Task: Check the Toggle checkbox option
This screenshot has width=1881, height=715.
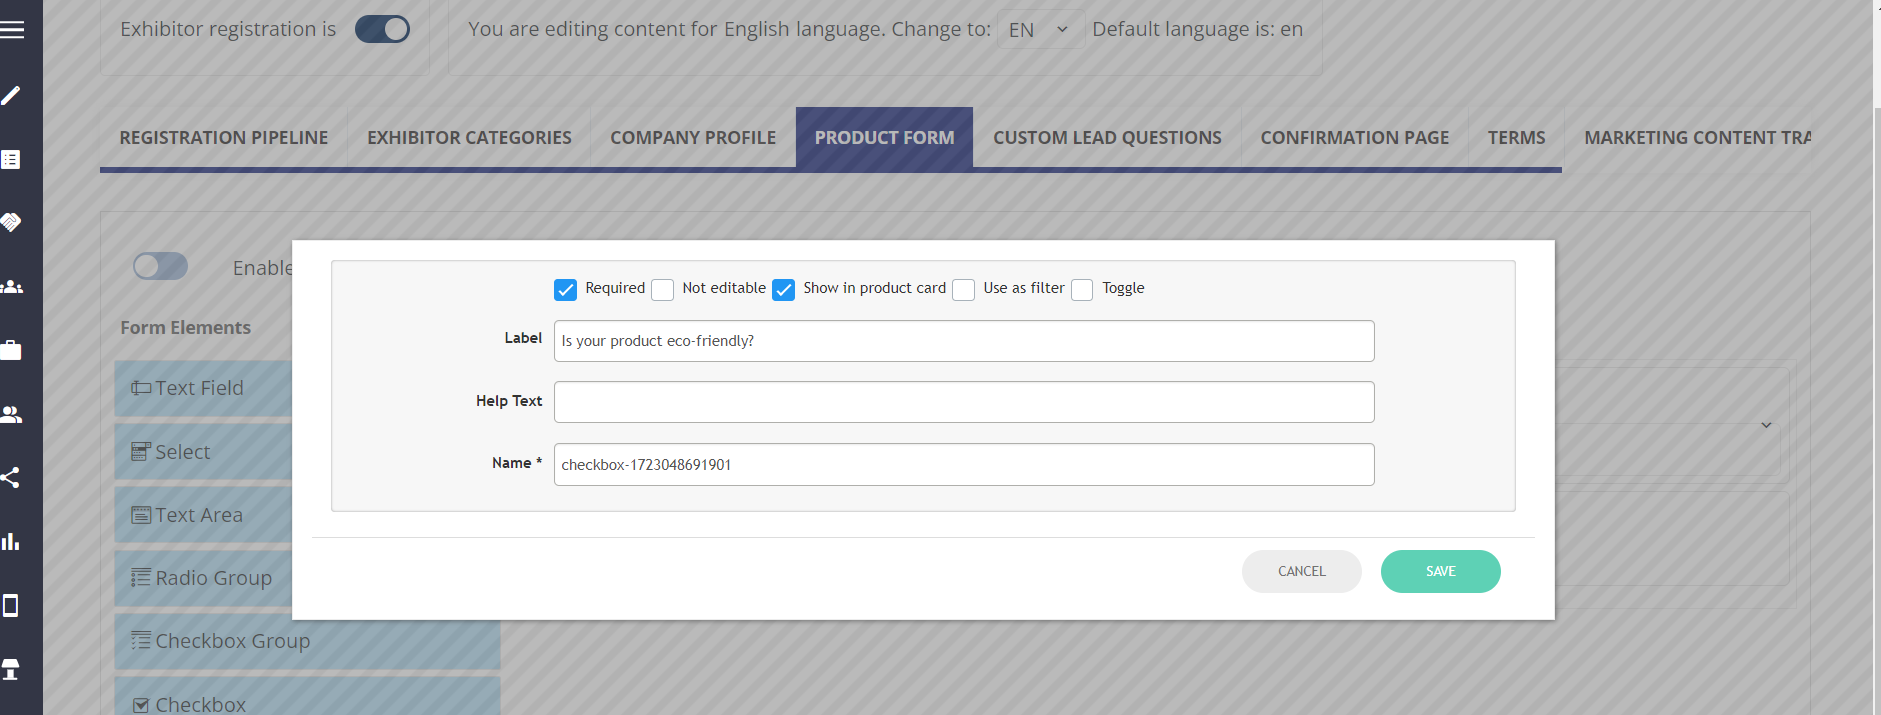Action: click(x=1082, y=290)
